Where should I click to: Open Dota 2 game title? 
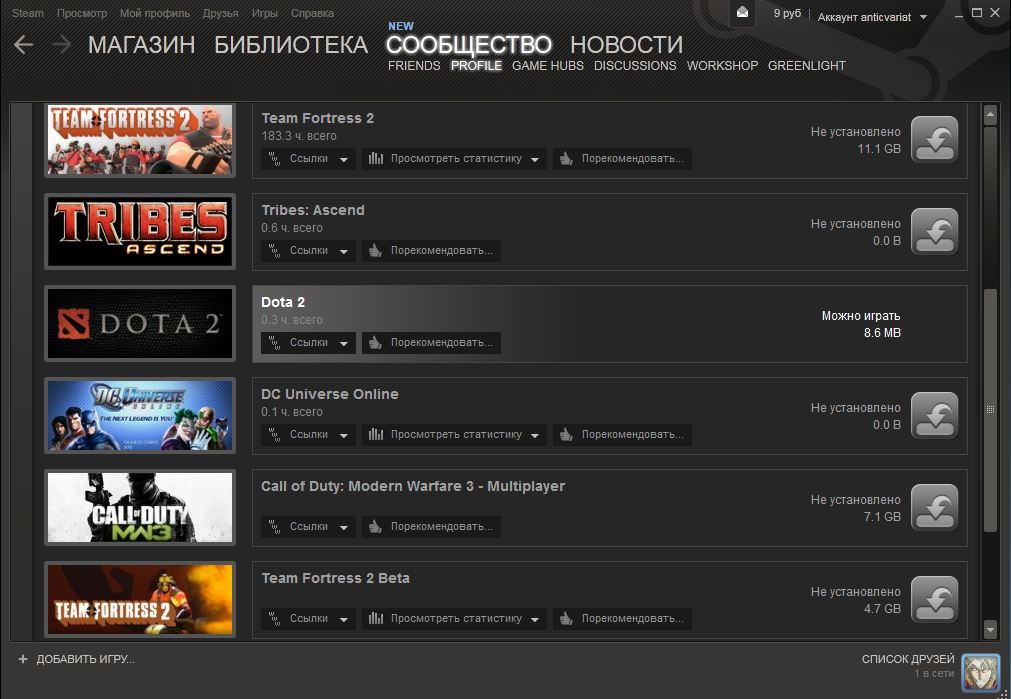(x=283, y=302)
